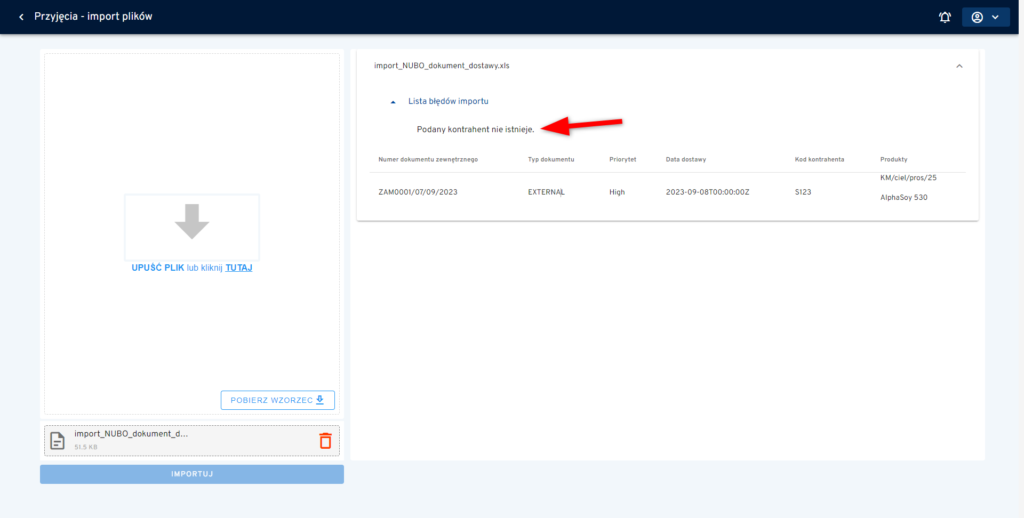
Task: Delete the uploaded file with trash icon
Action: [x=325, y=440]
